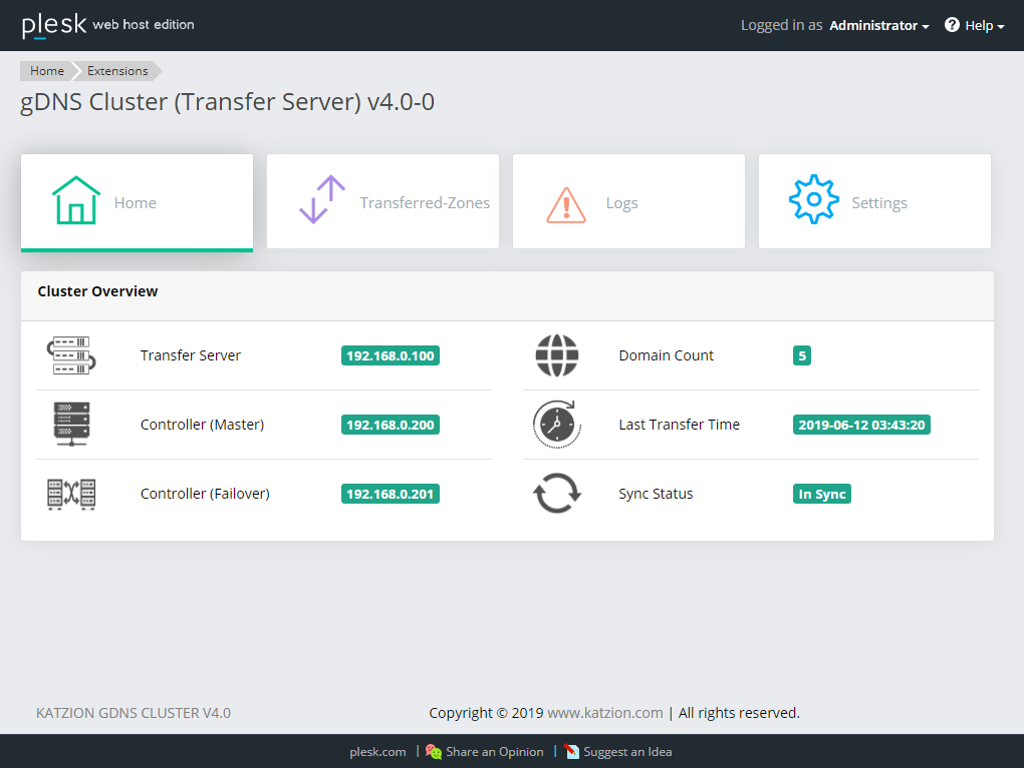Click the Suggest an Idea icon
The width and height of the screenshot is (1024, 768).
click(571, 752)
